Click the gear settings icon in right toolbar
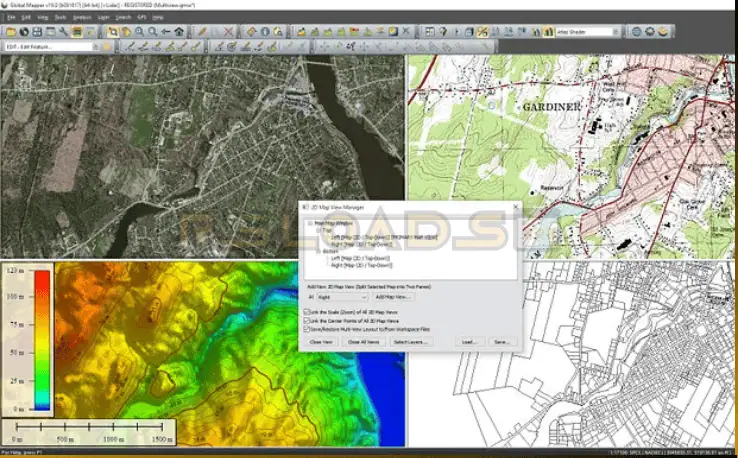The width and height of the screenshot is (738, 458). [x=650, y=32]
